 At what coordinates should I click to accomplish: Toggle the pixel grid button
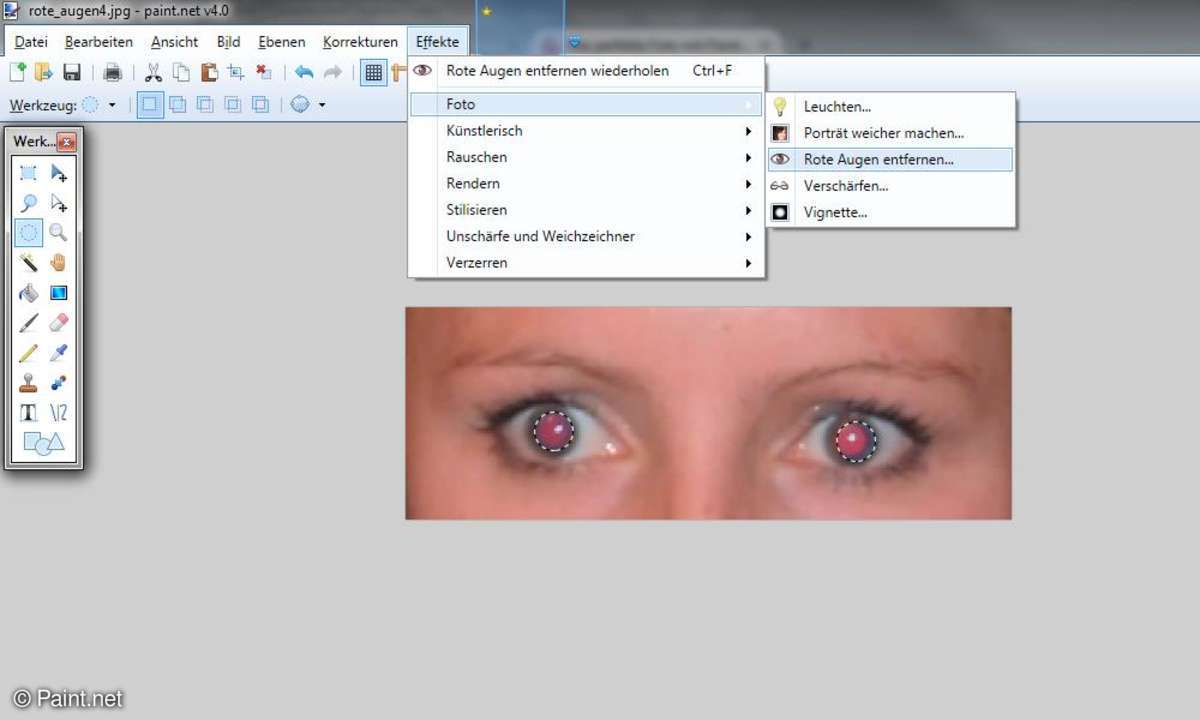pos(373,72)
